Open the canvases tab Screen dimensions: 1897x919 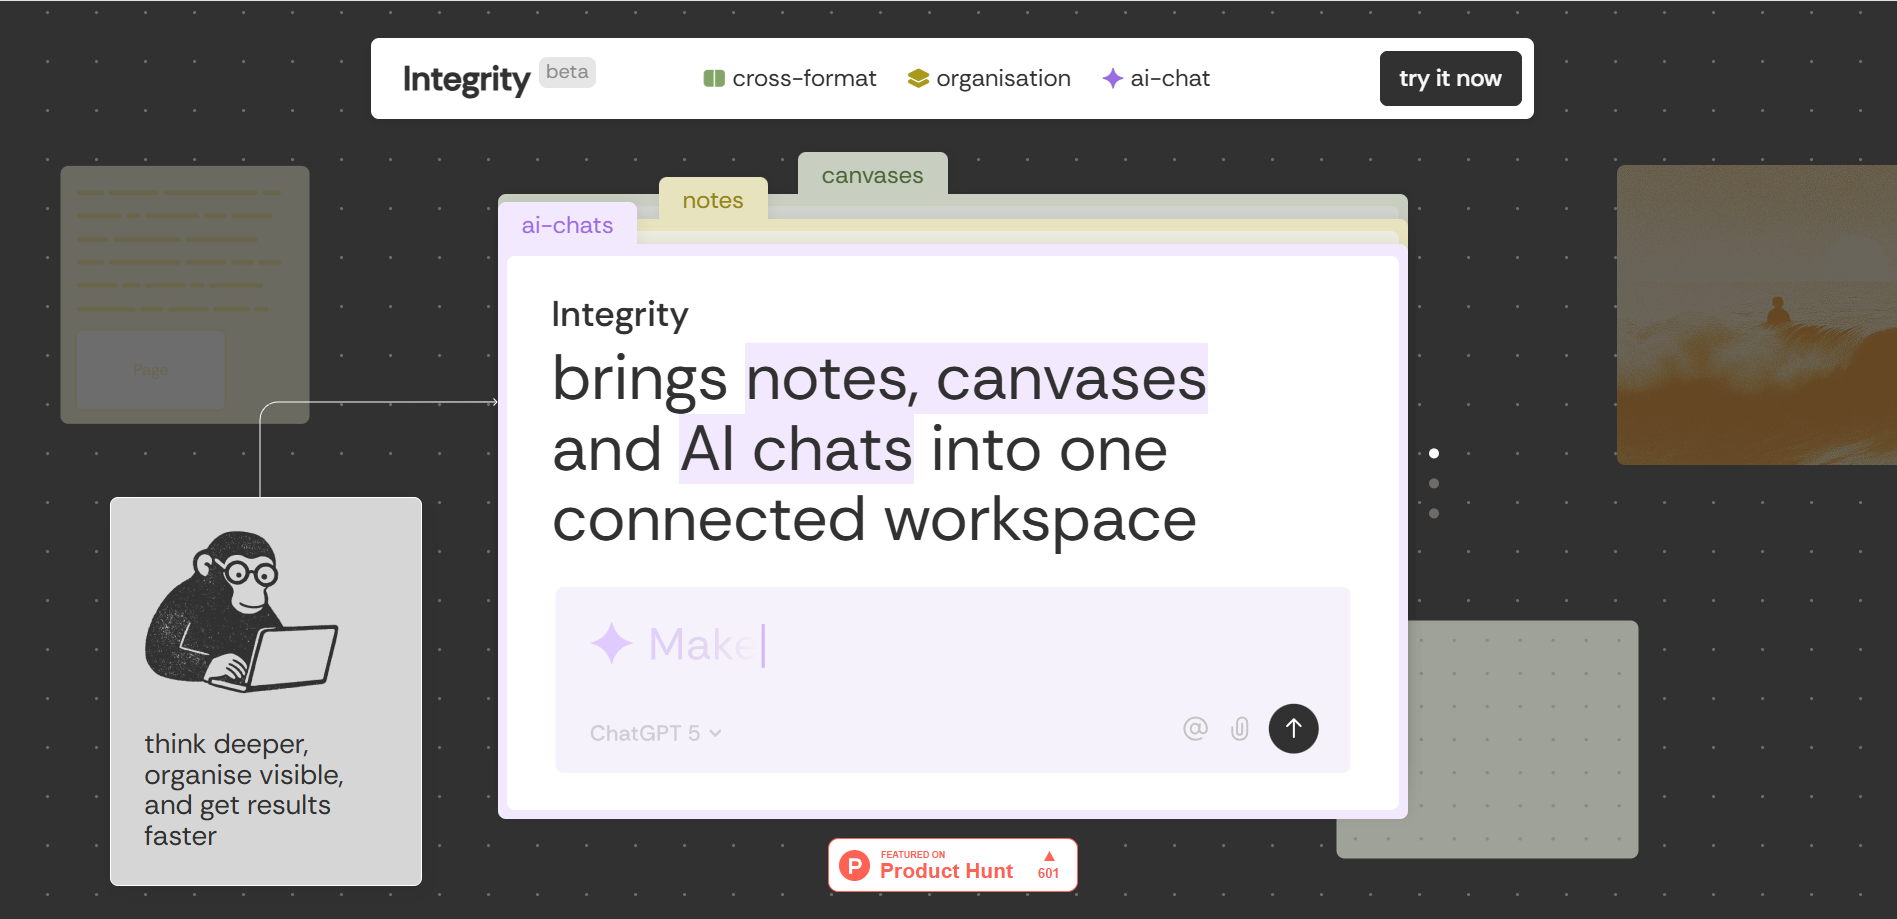(872, 174)
